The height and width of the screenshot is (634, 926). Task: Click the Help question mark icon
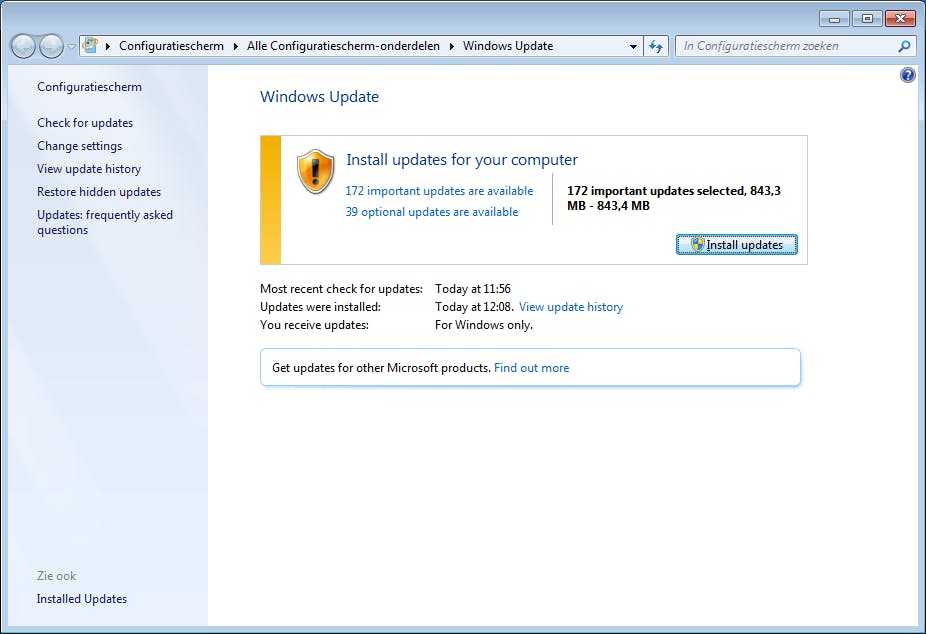tap(907, 74)
